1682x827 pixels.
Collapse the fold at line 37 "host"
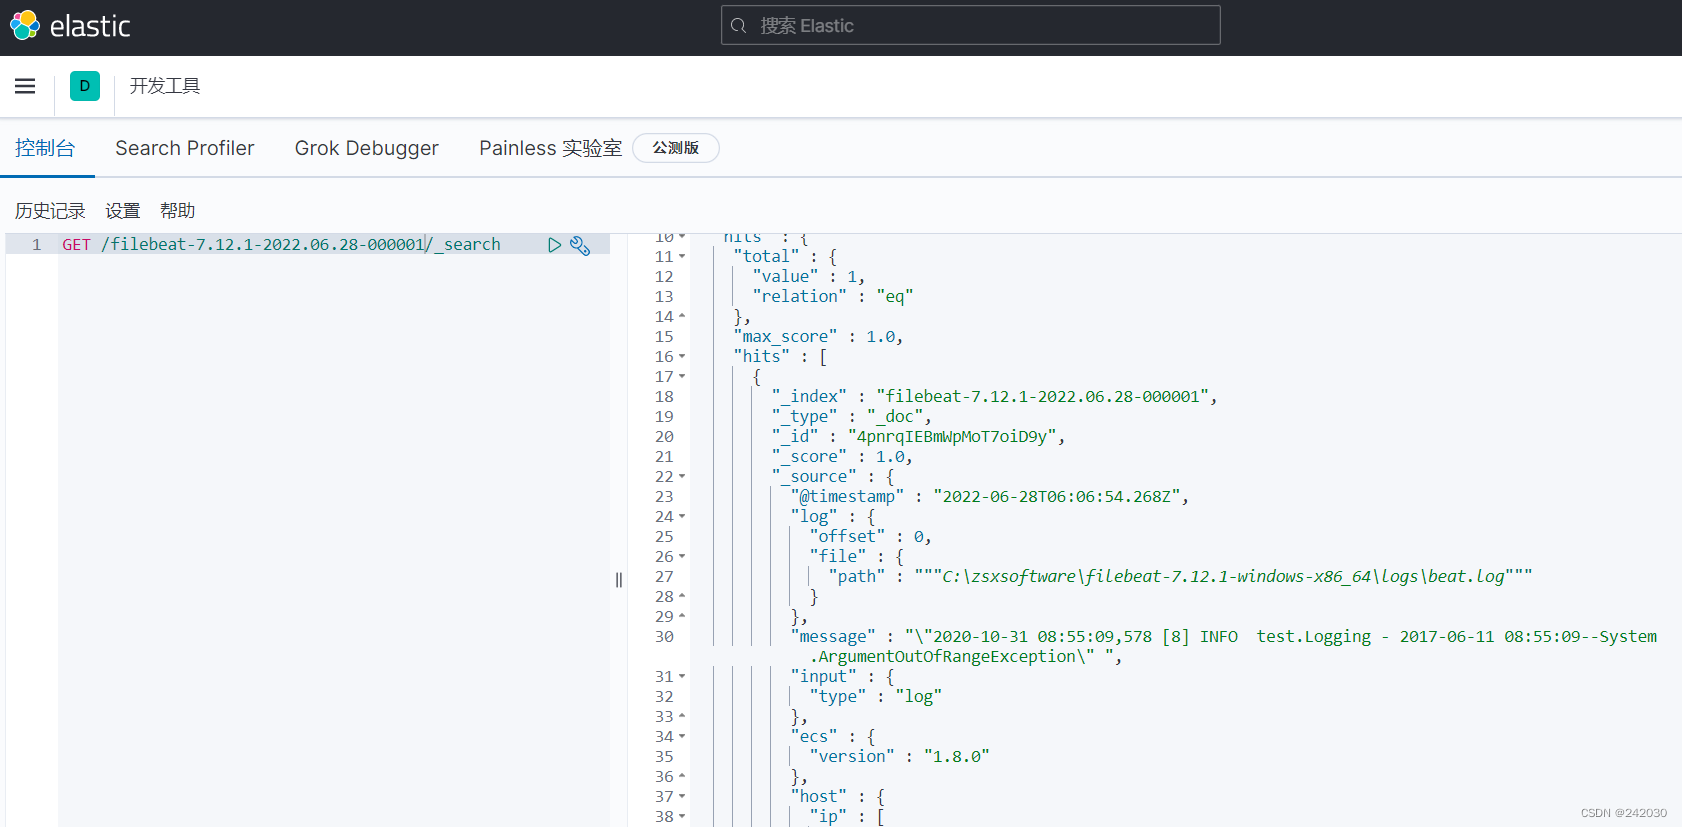[x=682, y=797]
